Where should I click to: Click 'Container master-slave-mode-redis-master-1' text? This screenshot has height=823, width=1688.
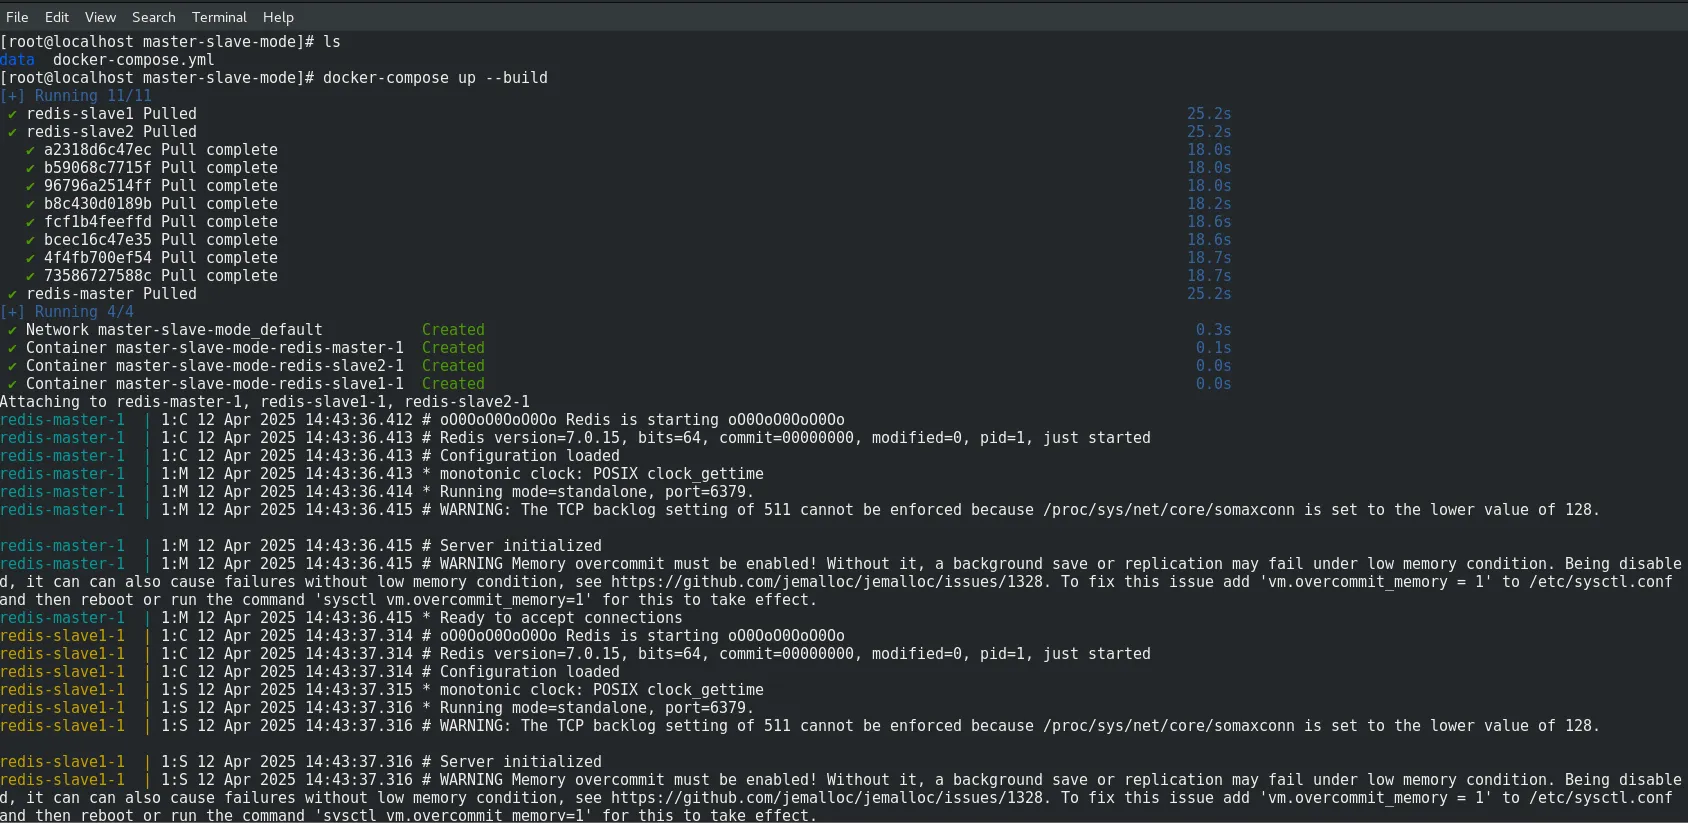pyautogui.click(x=215, y=348)
